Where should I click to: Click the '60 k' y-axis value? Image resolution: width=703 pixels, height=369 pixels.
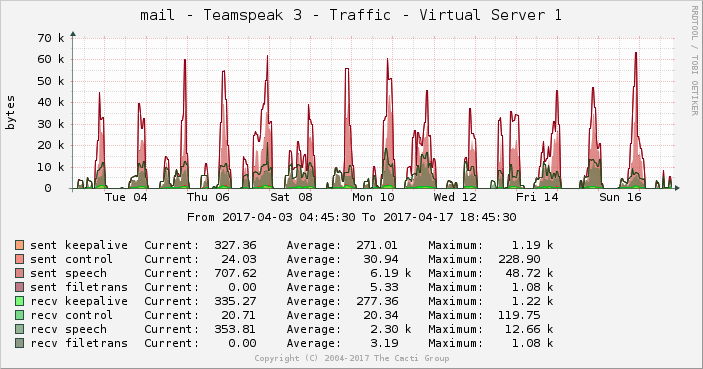click(51, 59)
